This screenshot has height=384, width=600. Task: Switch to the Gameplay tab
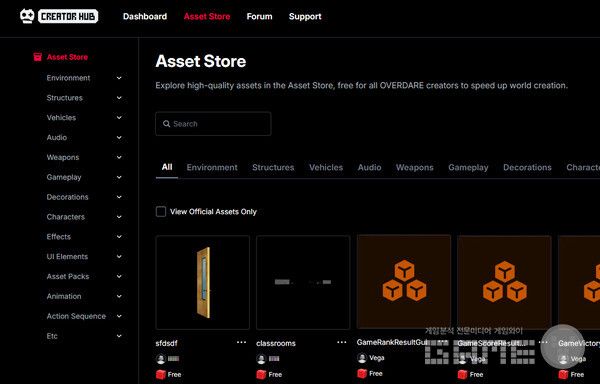point(468,168)
